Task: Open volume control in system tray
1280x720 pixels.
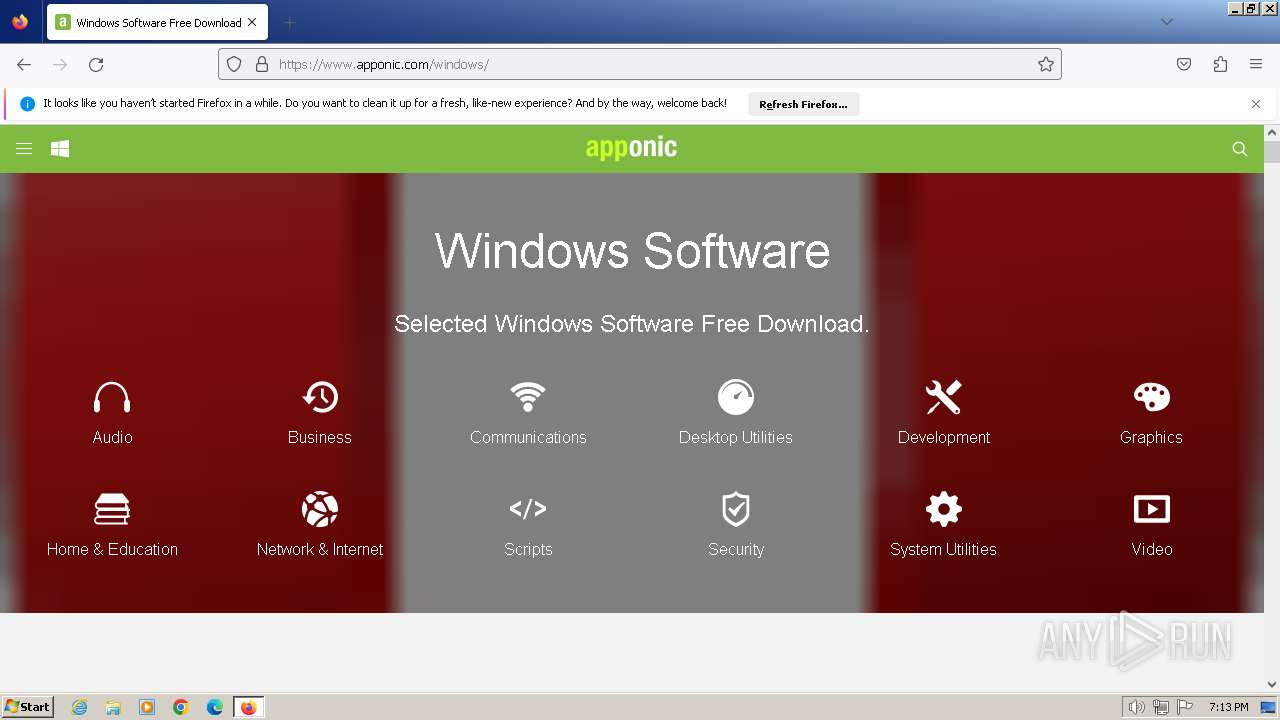Action: click(x=1136, y=707)
